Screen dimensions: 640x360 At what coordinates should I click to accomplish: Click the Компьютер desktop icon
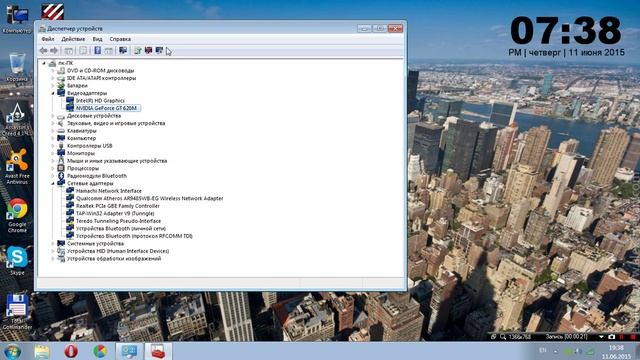(x=17, y=19)
